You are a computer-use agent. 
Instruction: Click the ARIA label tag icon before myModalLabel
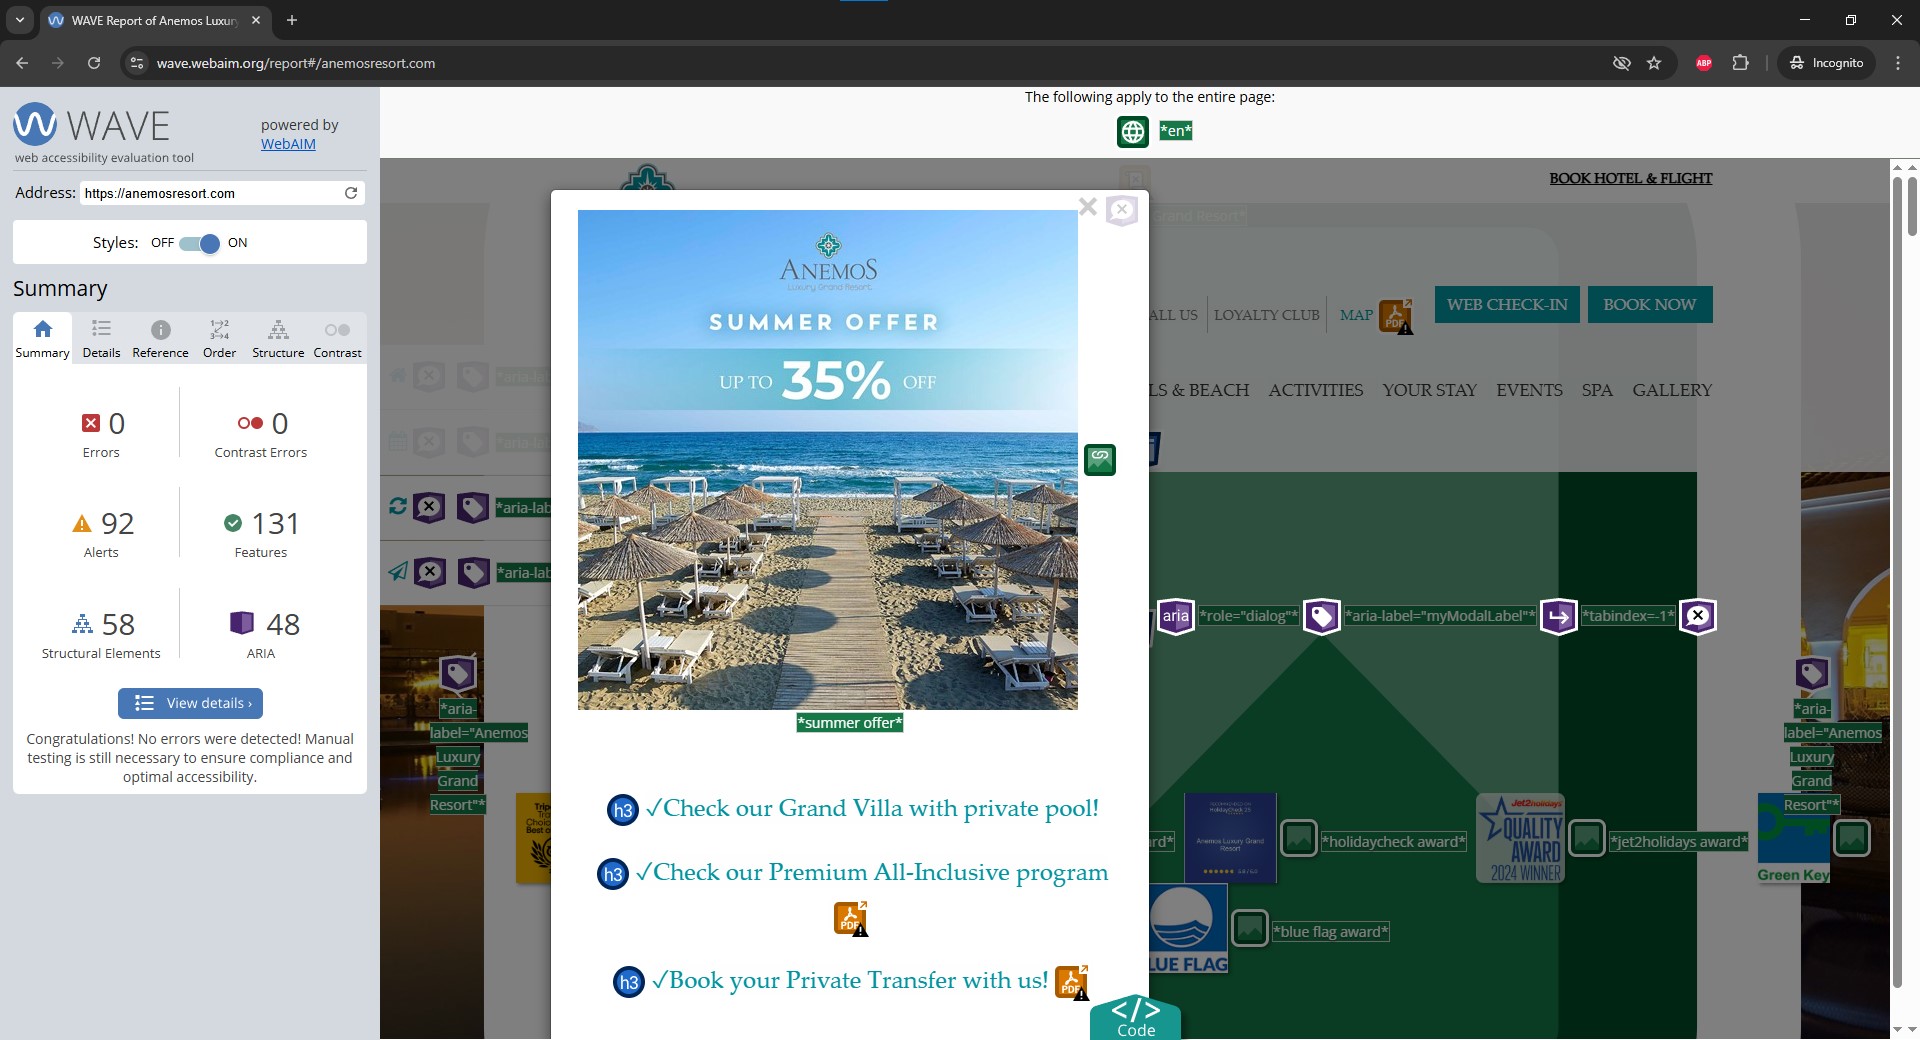click(x=1322, y=616)
